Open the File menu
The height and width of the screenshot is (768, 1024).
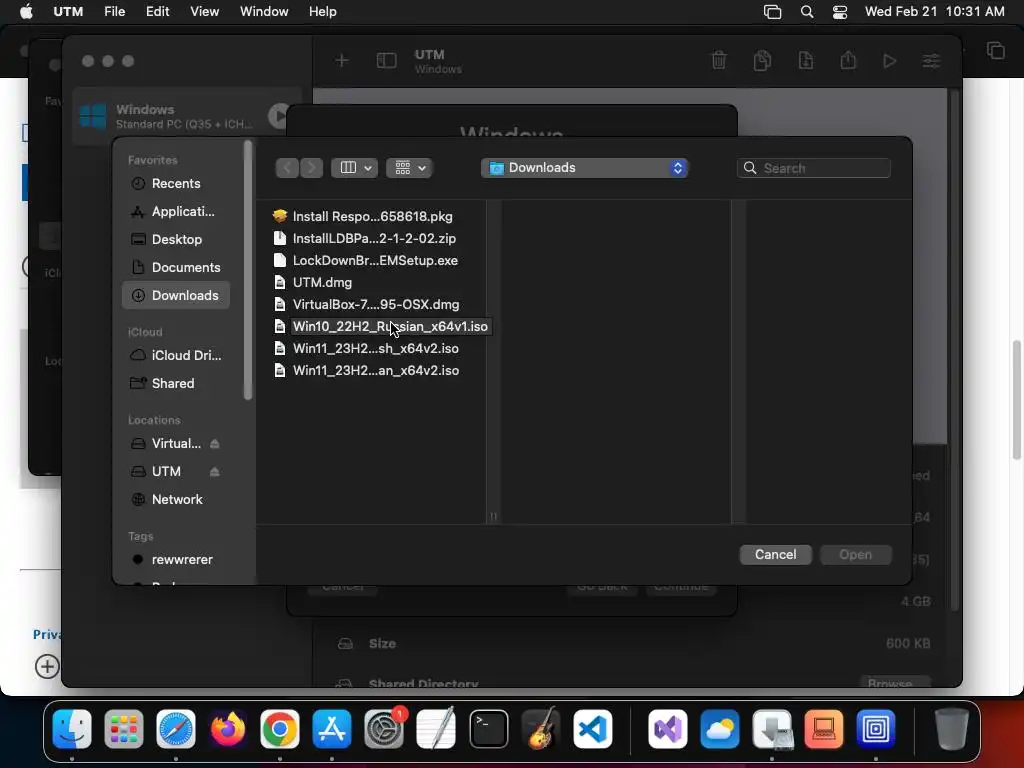point(114,12)
